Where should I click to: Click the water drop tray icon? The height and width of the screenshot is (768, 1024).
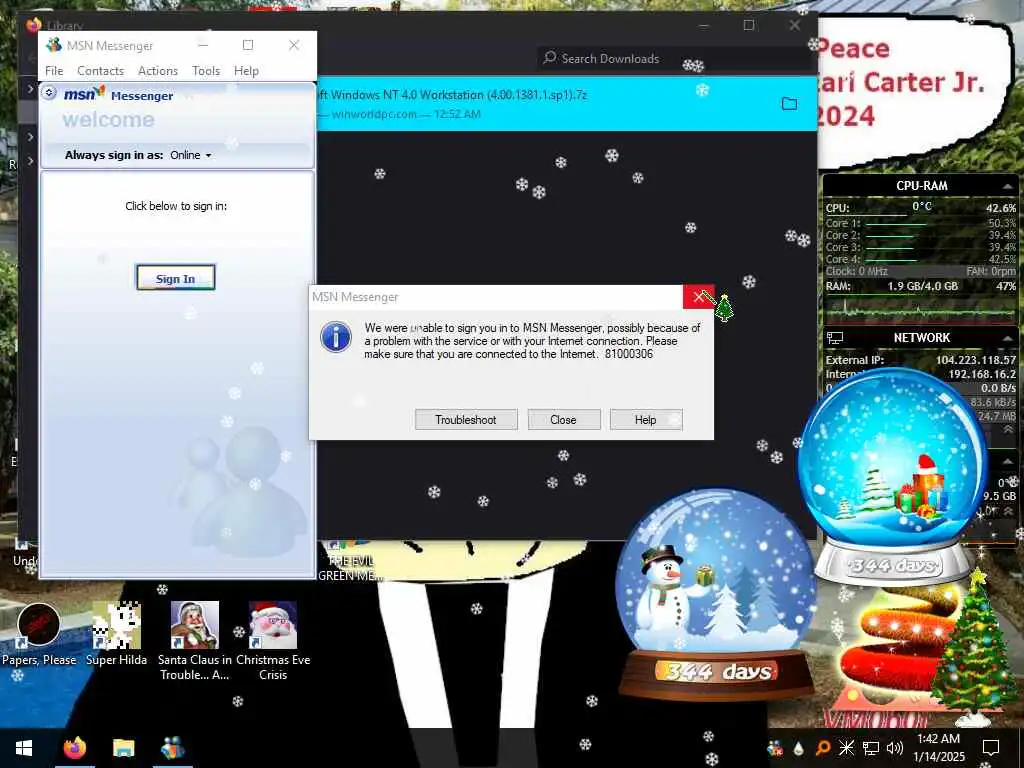point(799,748)
